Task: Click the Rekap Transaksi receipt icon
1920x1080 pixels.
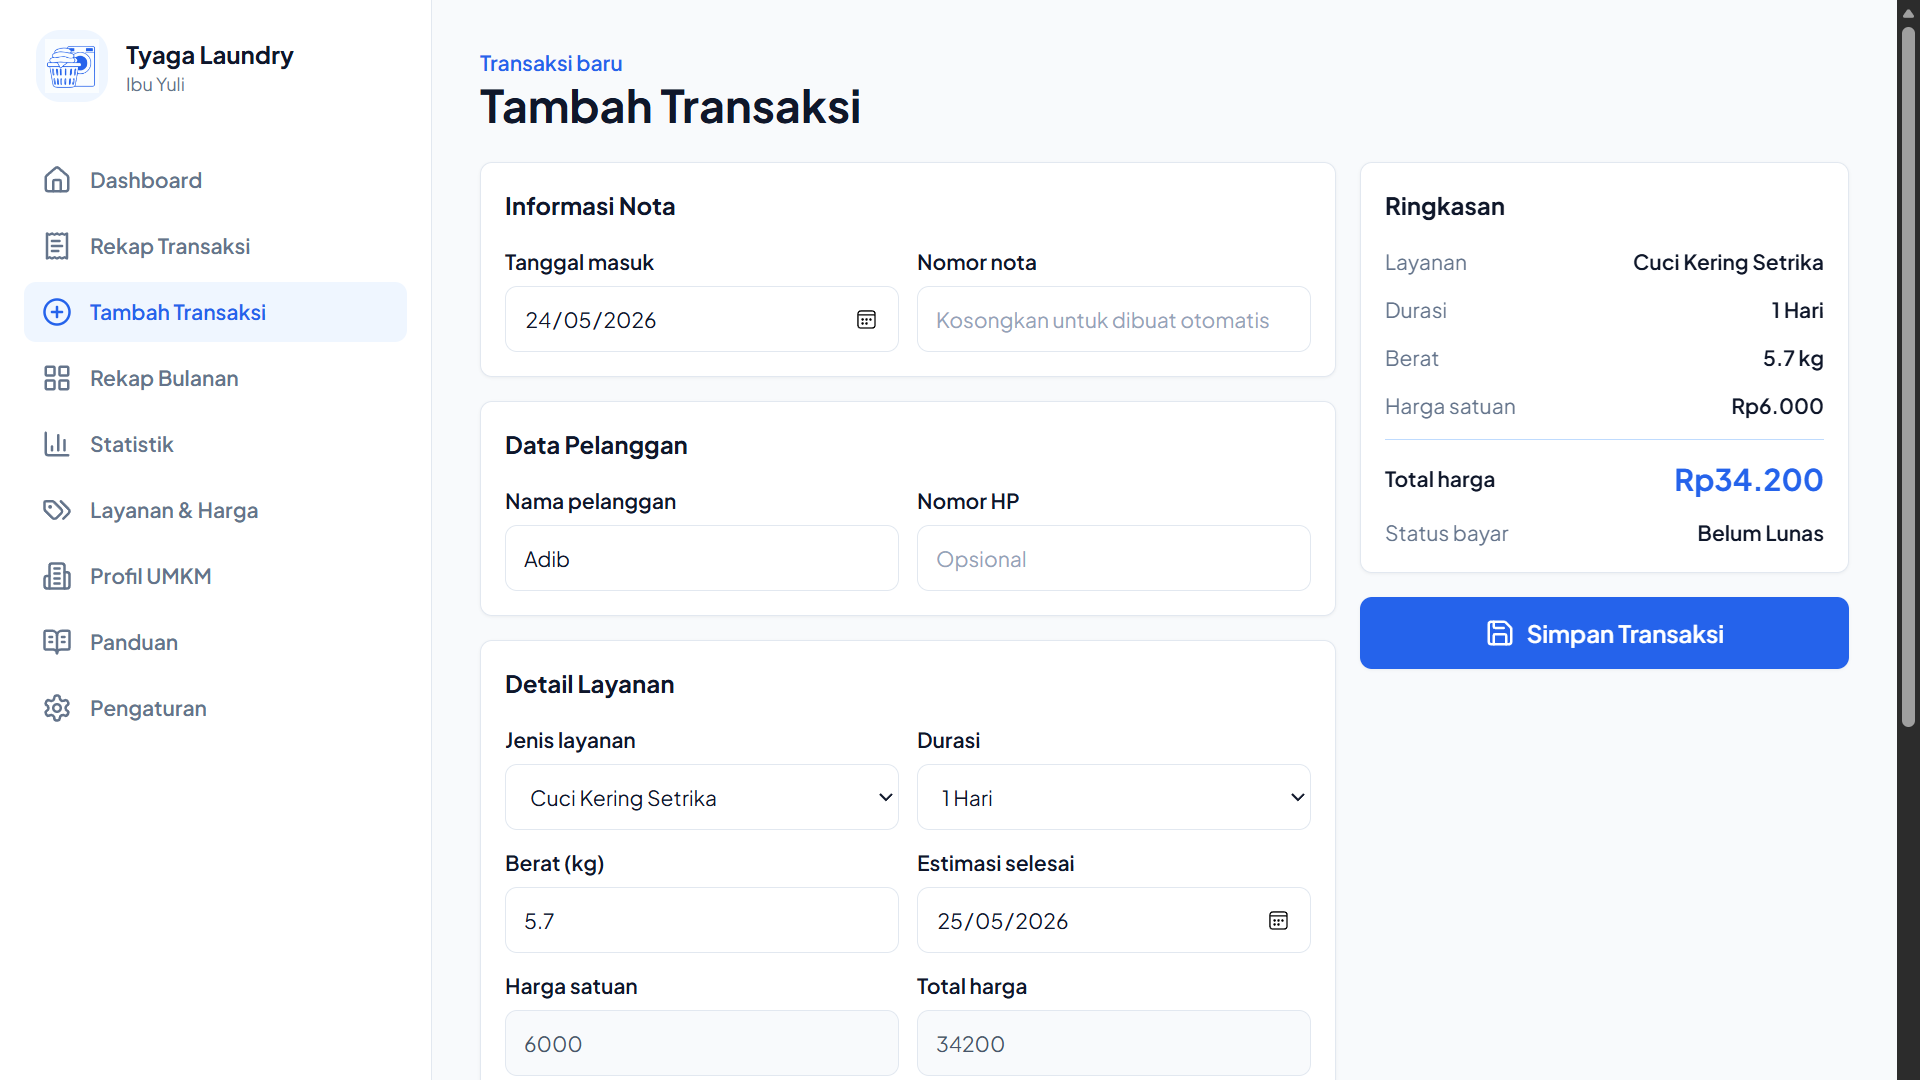Action: click(x=57, y=246)
